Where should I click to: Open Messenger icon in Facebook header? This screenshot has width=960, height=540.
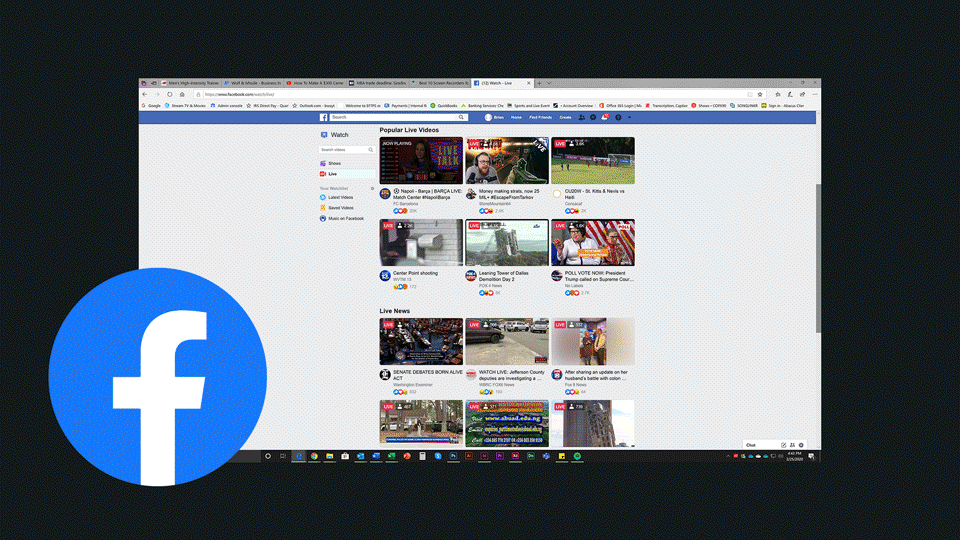point(593,118)
